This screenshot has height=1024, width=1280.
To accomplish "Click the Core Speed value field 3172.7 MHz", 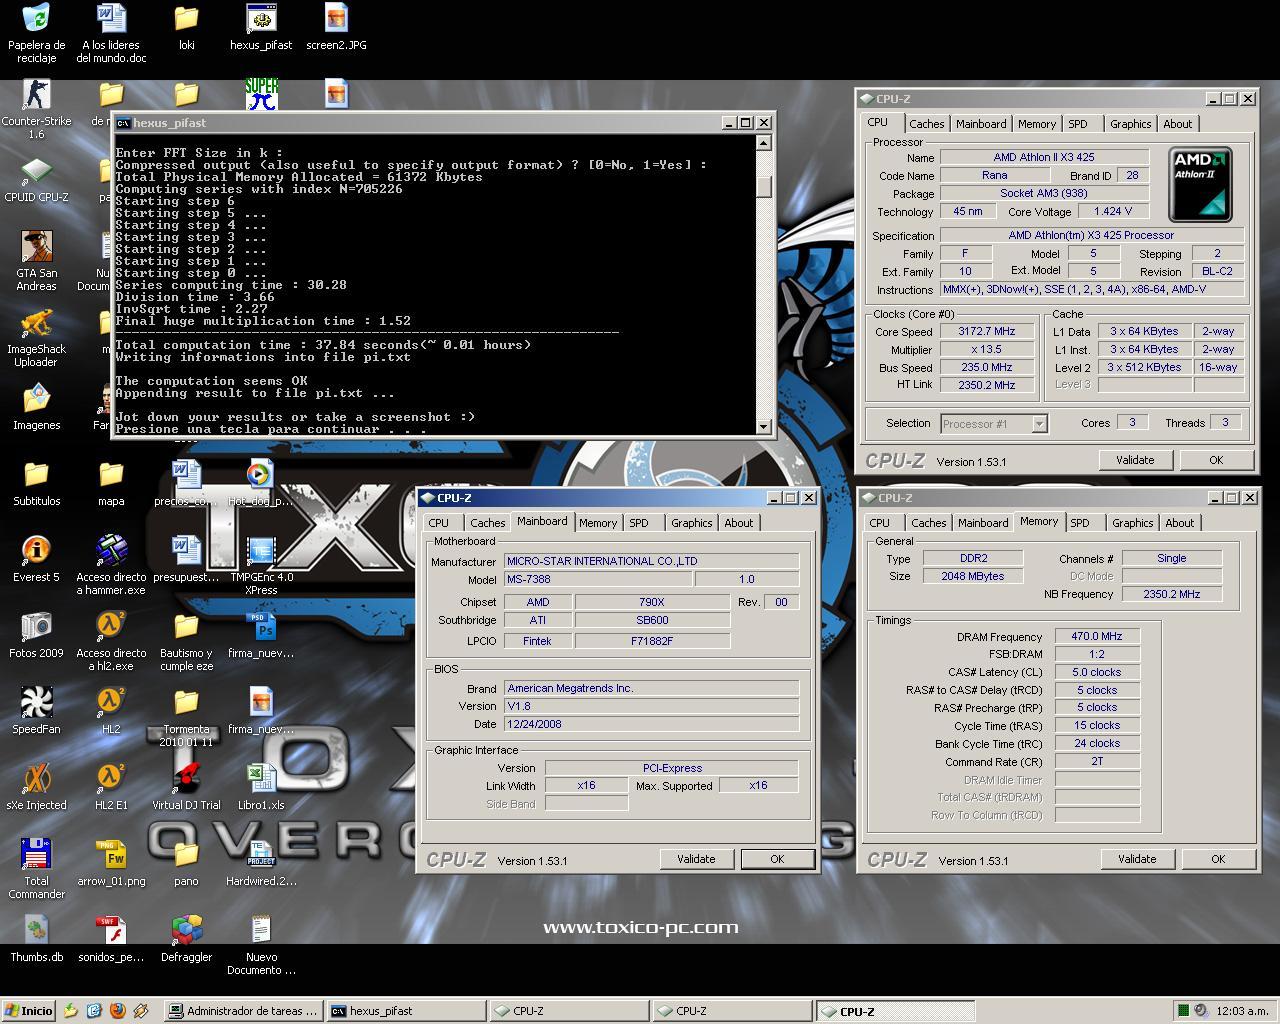I will point(986,331).
